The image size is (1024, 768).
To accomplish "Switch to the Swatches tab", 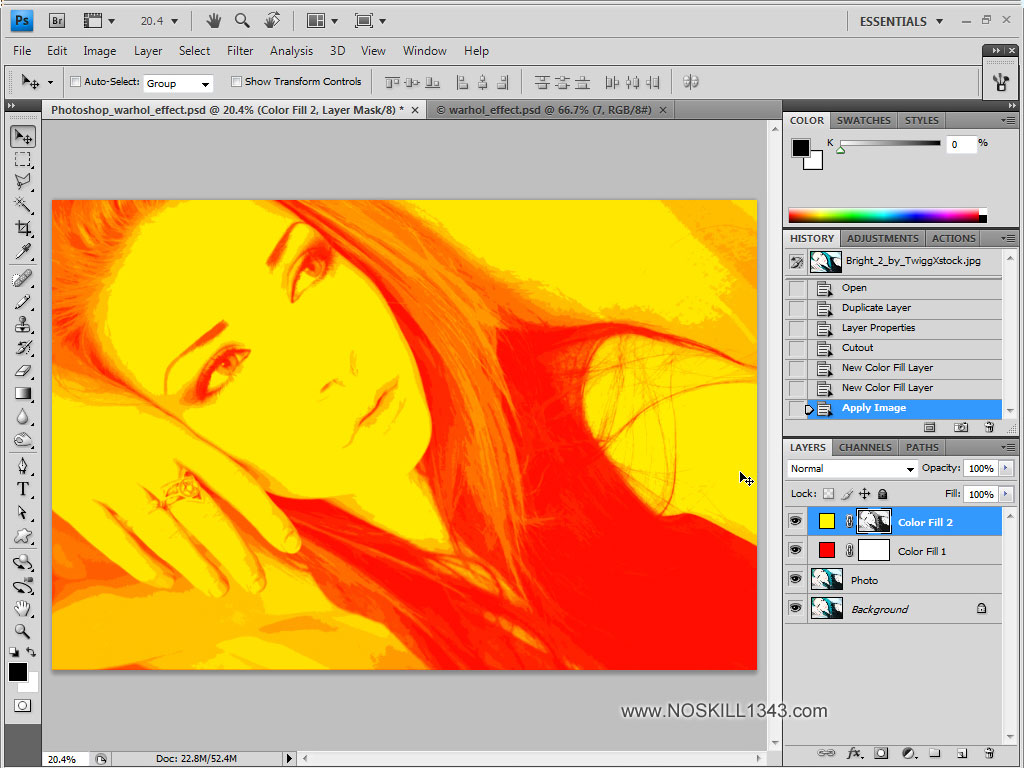I will 863,120.
